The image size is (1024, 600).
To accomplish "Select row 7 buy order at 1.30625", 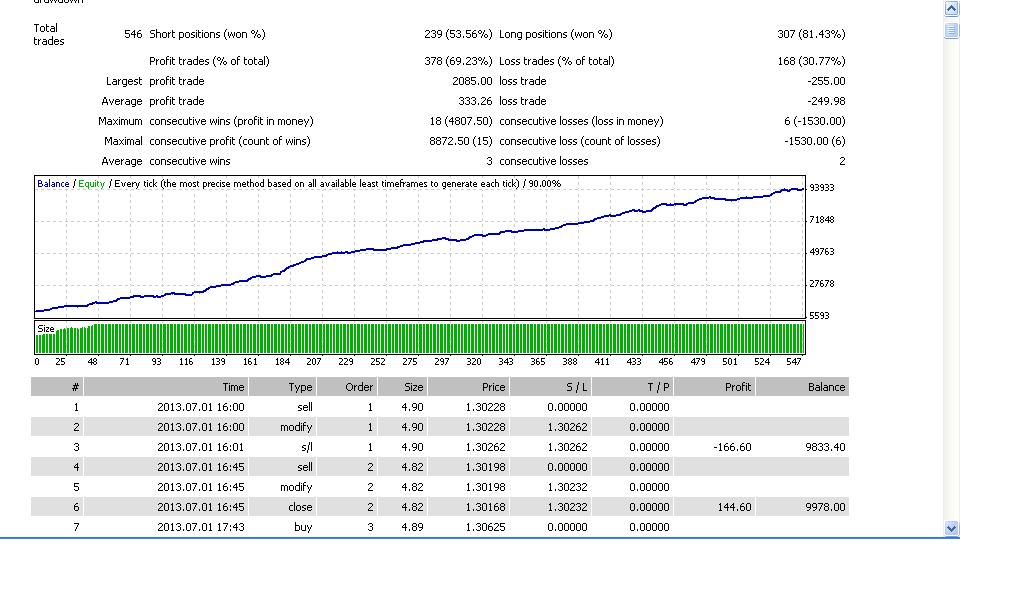I will [x=440, y=527].
